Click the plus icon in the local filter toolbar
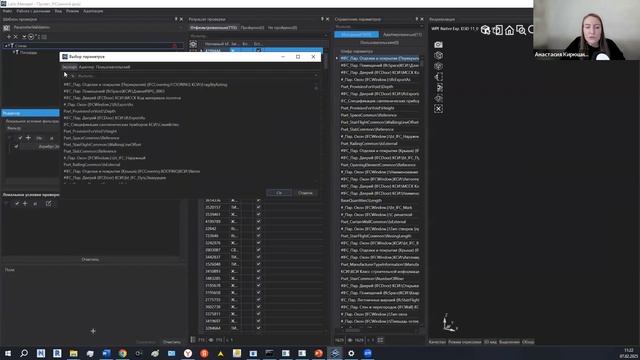This screenshot has height=360, width=640. [x=28, y=138]
